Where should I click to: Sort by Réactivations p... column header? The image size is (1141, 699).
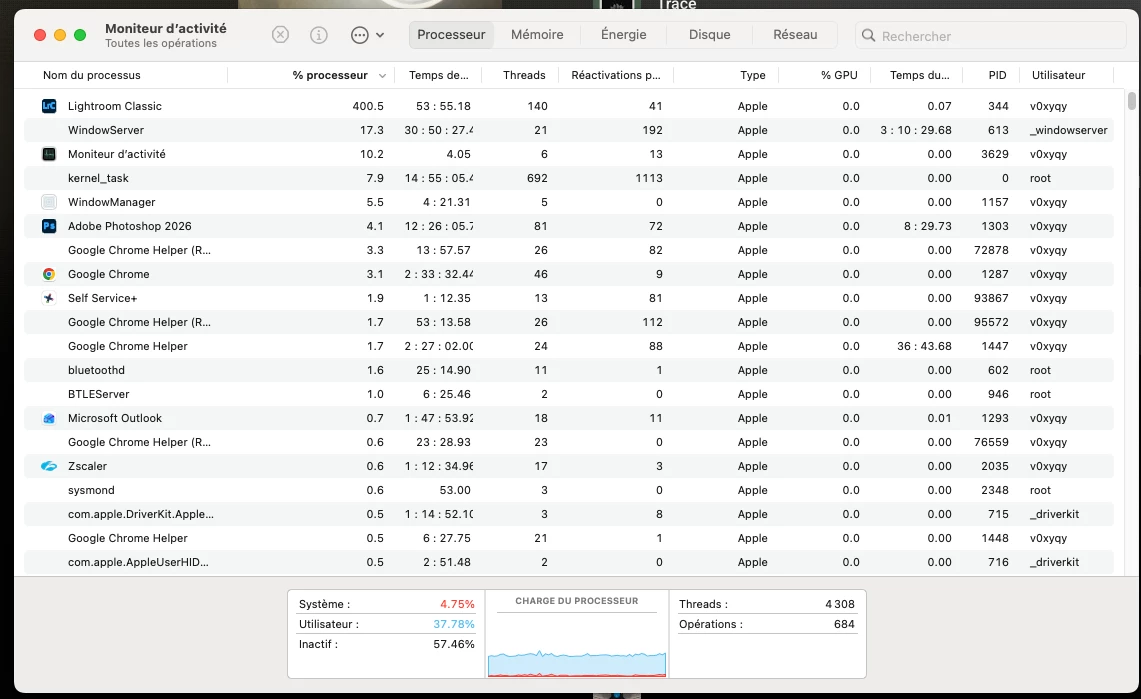tap(616, 75)
